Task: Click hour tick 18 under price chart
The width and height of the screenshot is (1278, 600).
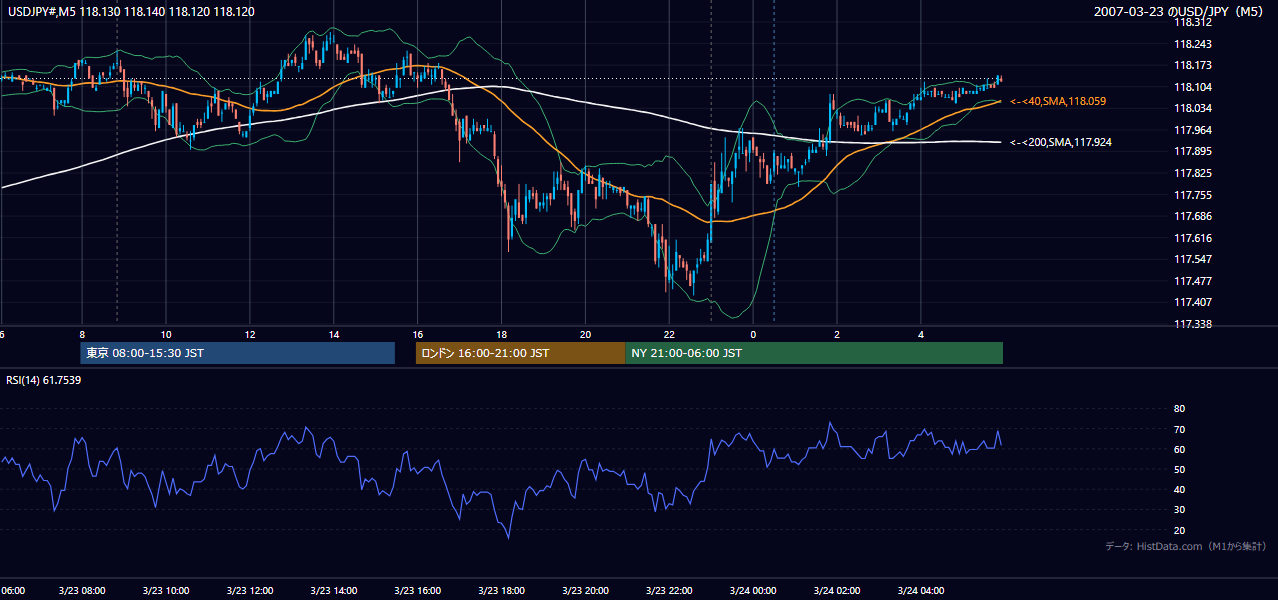Action: click(502, 335)
